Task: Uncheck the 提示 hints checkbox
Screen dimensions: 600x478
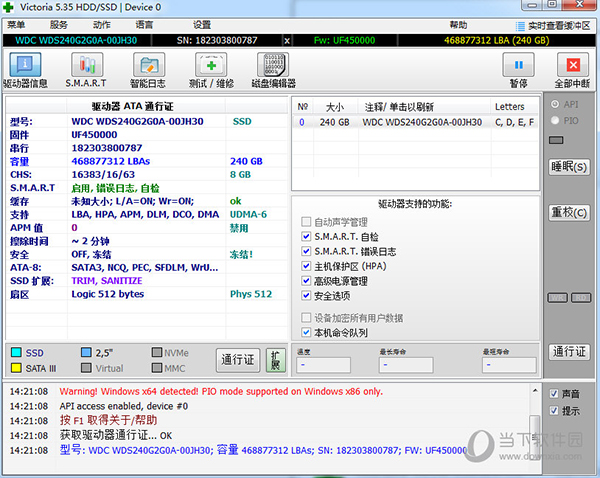Action: click(x=555, y=411)
